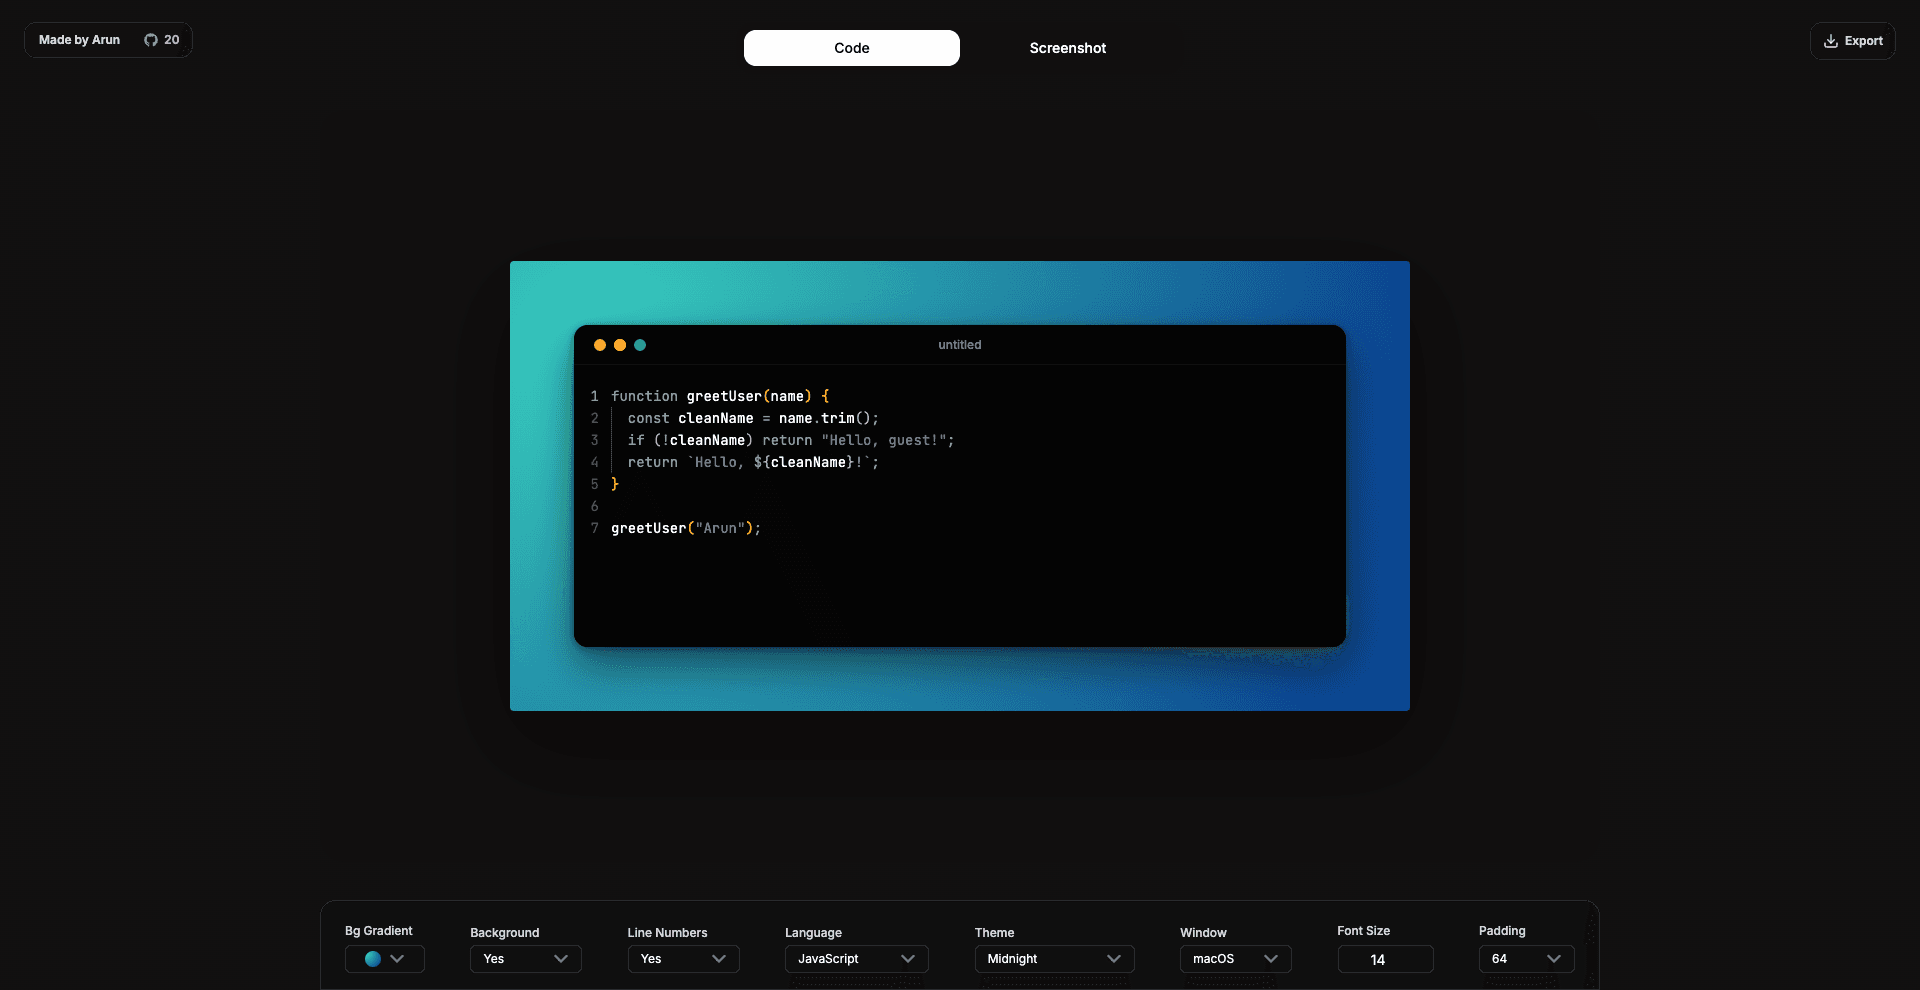Click code line 'function greetUser(name) {'
Viewport: 1920px width, 990px height.
720,397
